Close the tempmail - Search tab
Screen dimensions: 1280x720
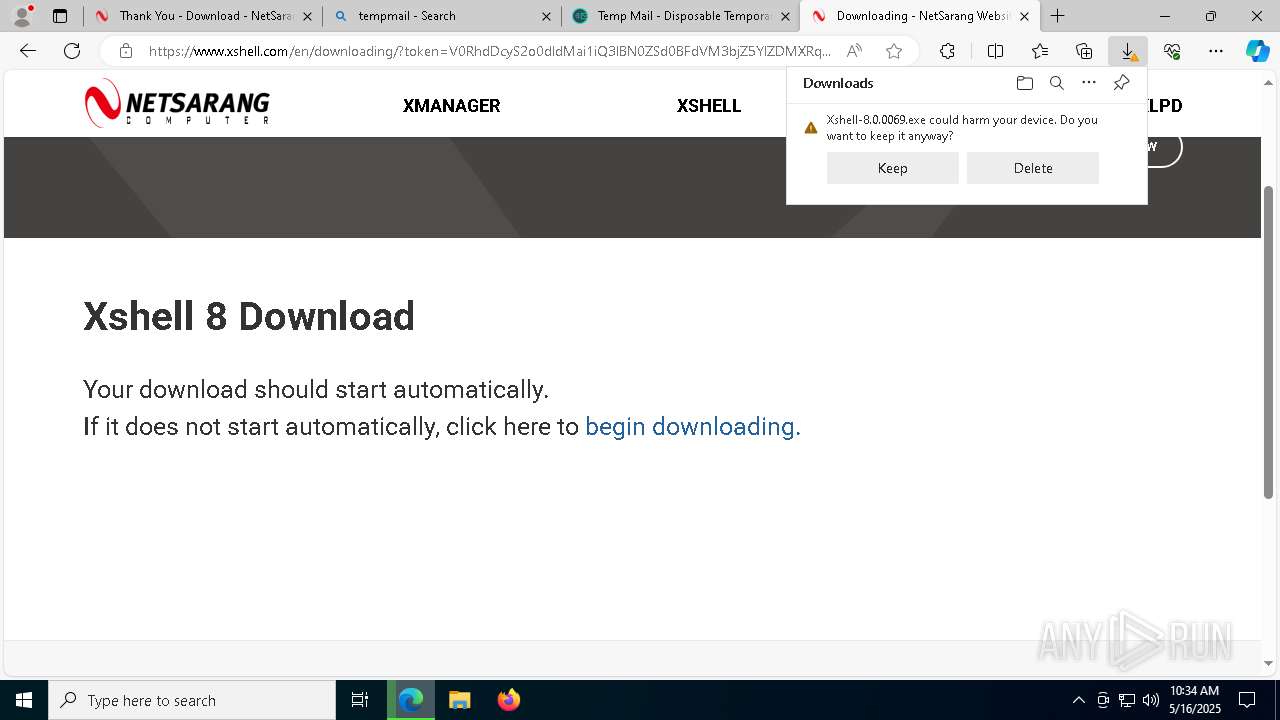[x=546, y=16]
